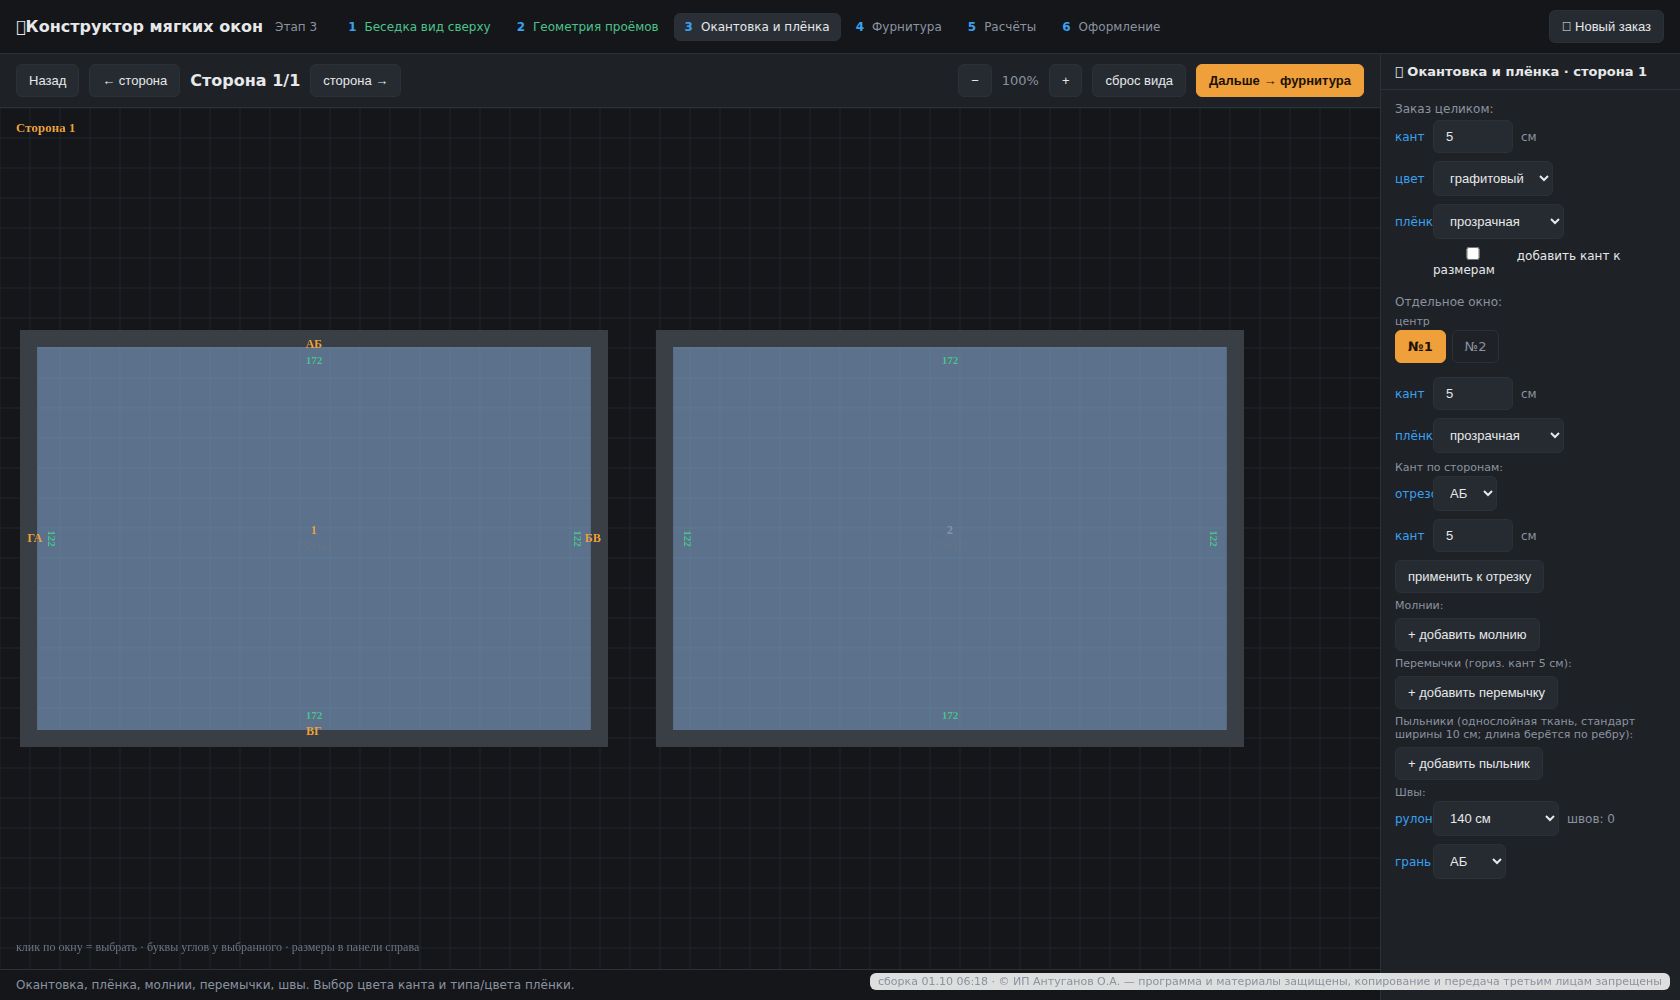Click the order-wide "кант" input field
The image size is (1680, 1000).
pyautogui.click(x=1473, y=137)
